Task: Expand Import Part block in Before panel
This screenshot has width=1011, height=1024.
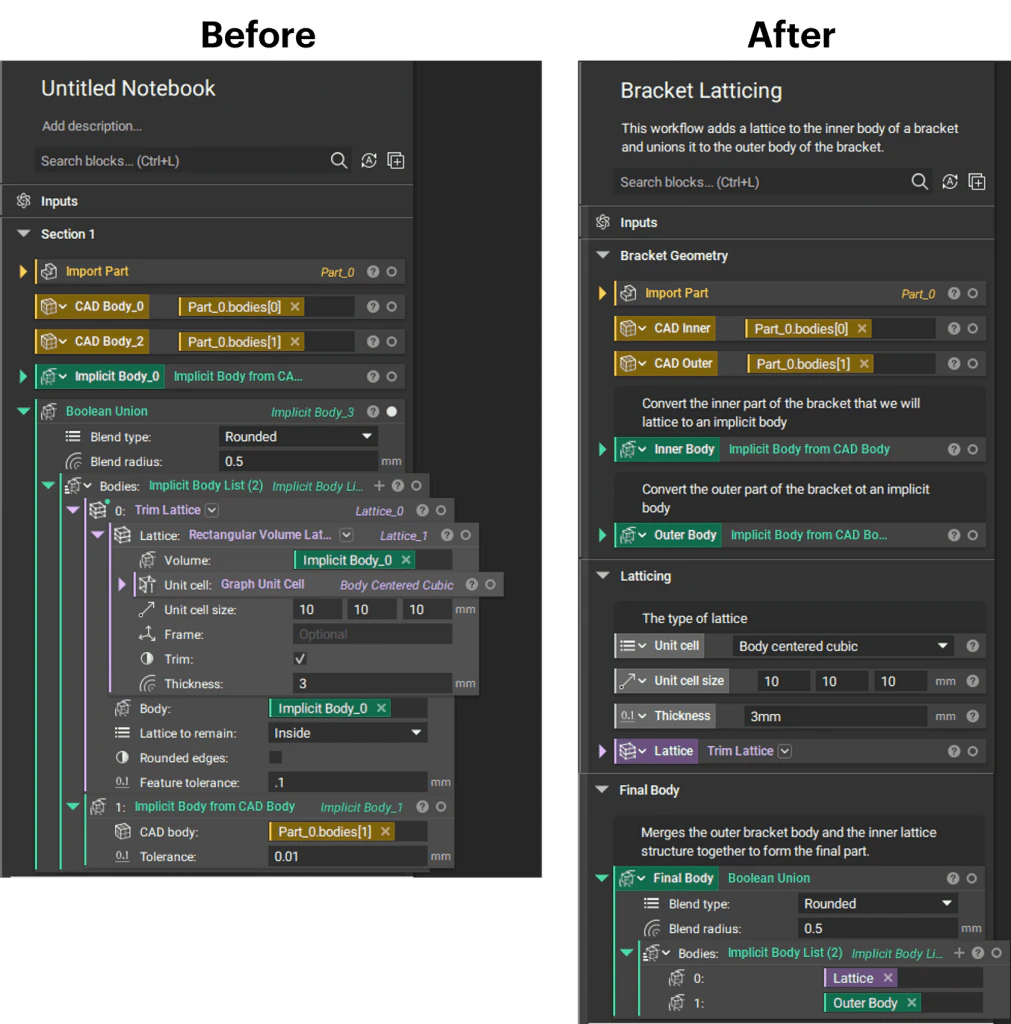Action: pyautogui.click(x=23, y=271)
